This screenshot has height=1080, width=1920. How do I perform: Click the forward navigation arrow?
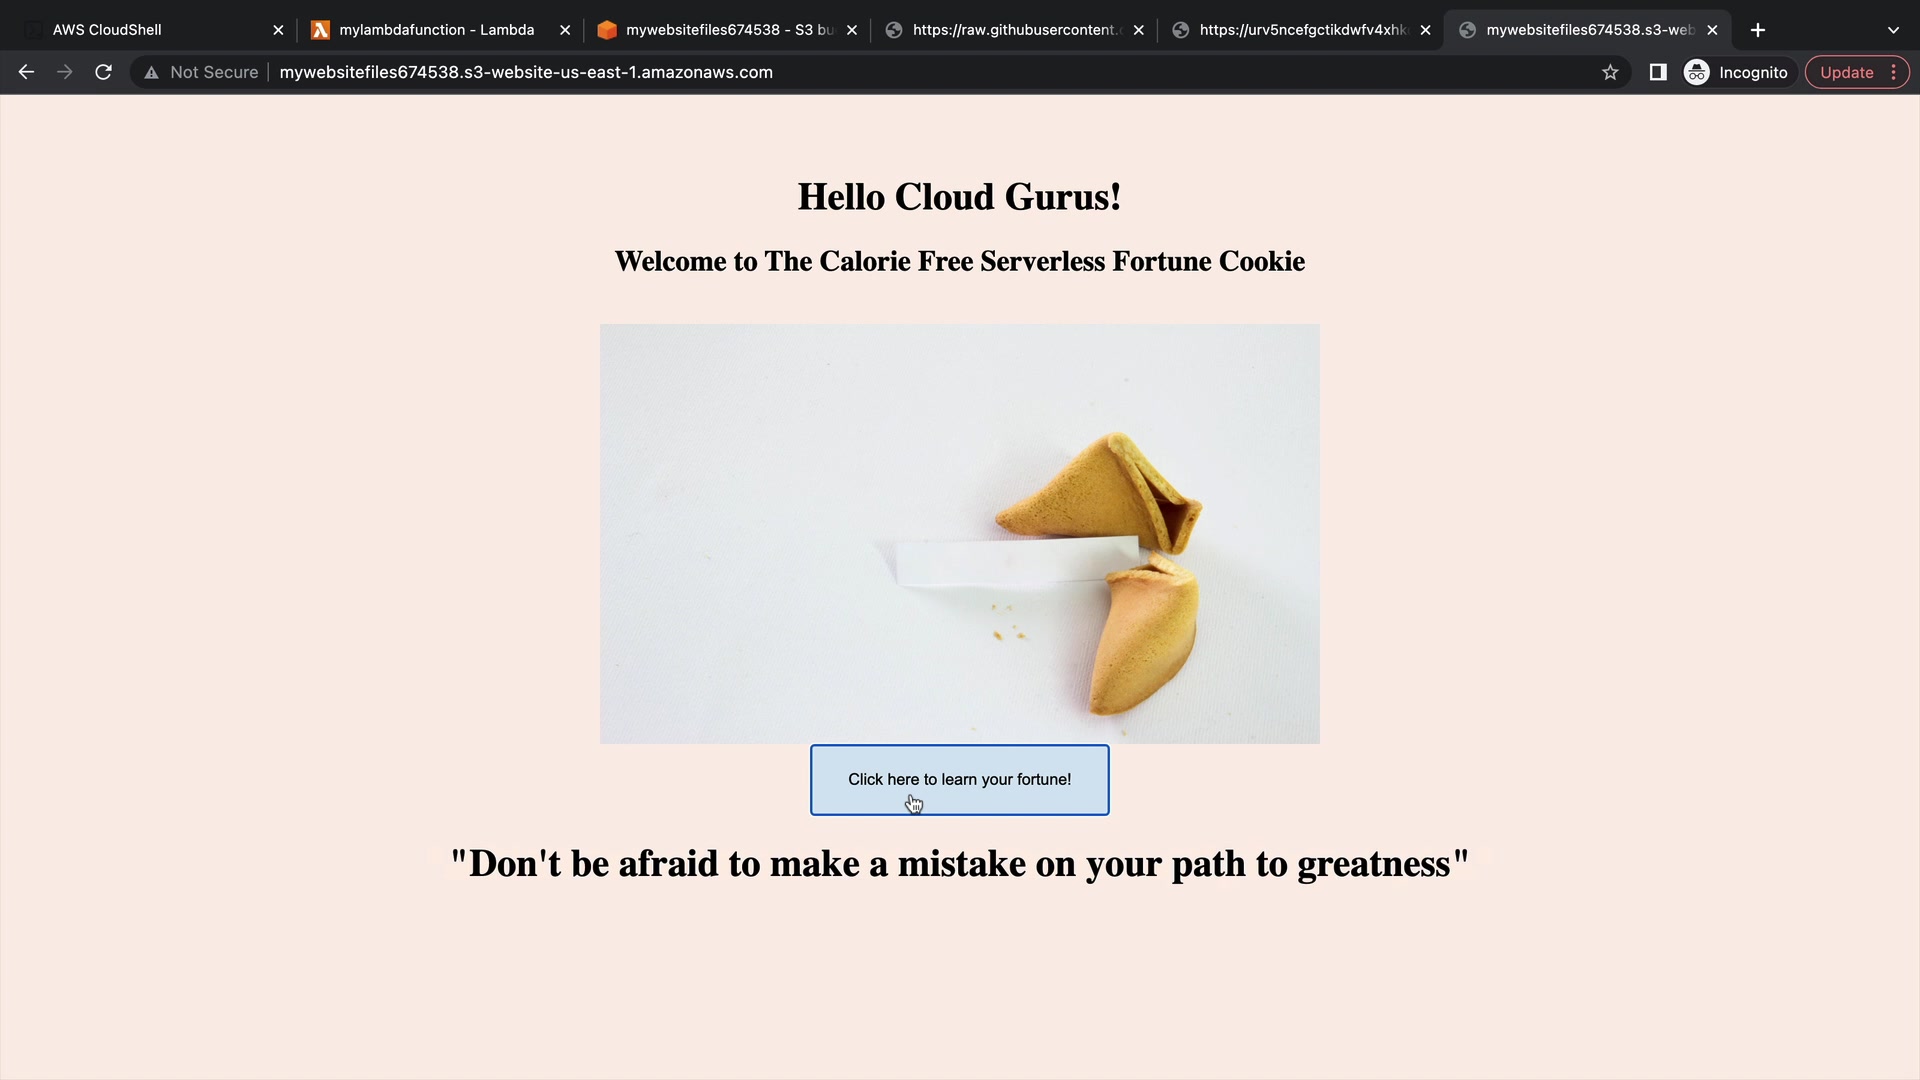click(65, 72)
